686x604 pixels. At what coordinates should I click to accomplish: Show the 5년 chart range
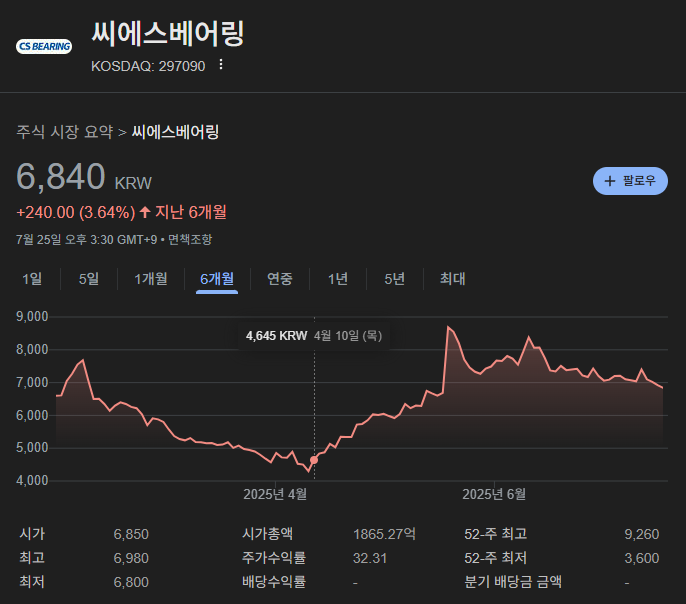click(x=395, y=279)
